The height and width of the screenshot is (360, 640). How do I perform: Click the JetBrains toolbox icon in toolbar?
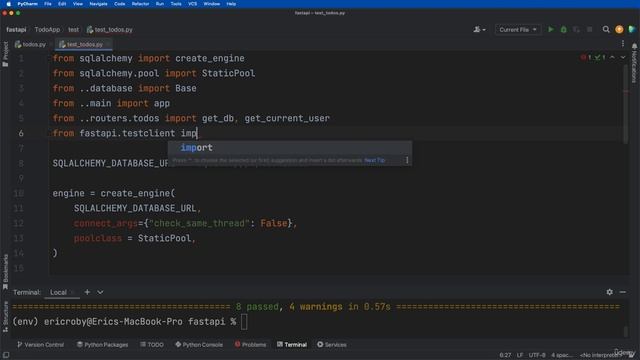click(632, 29)
